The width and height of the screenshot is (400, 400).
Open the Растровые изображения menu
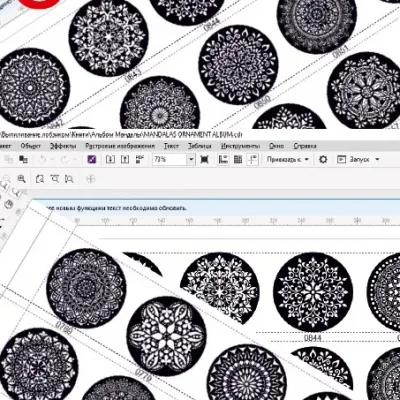(x=120, y=146)
